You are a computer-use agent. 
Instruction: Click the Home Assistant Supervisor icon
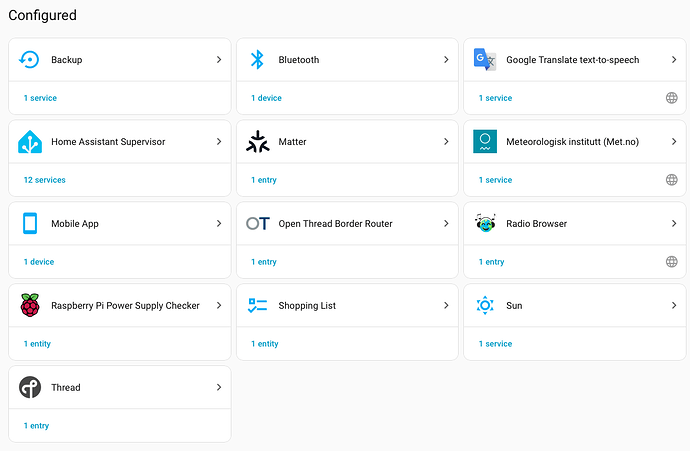(x=29, y=142)
